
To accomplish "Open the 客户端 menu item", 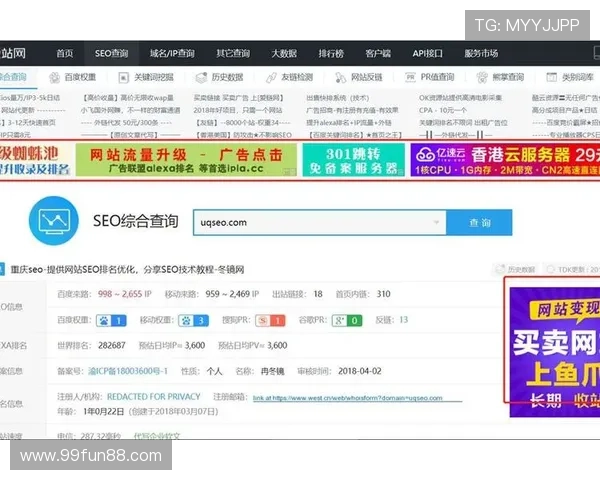I will pyautogui.click(x=378, y=54).
